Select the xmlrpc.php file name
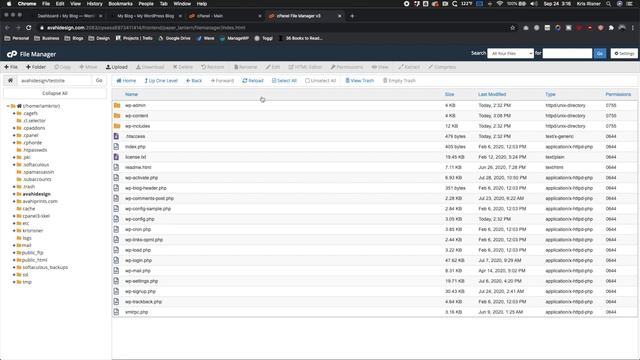 coord(136,312)
